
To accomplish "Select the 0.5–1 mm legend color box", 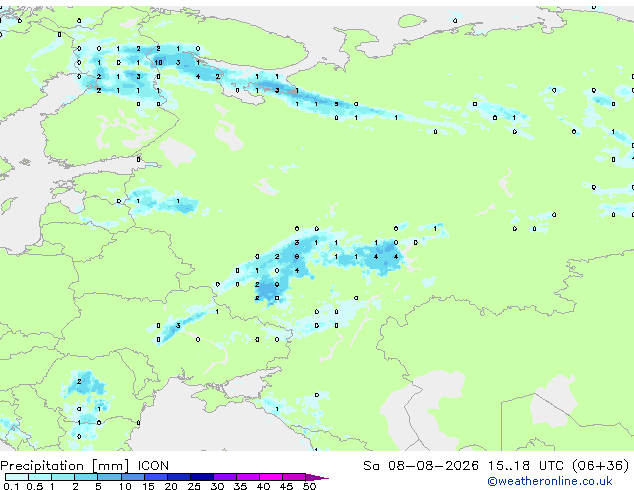I will point(40,477).
